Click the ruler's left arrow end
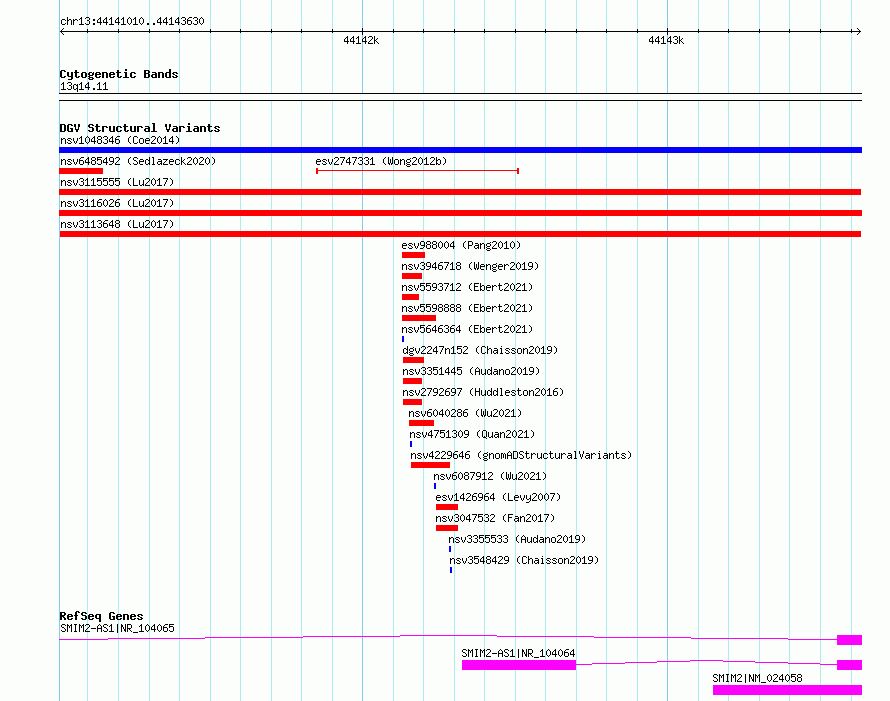Viewport: 890px width, 701px height. [62, 32]
